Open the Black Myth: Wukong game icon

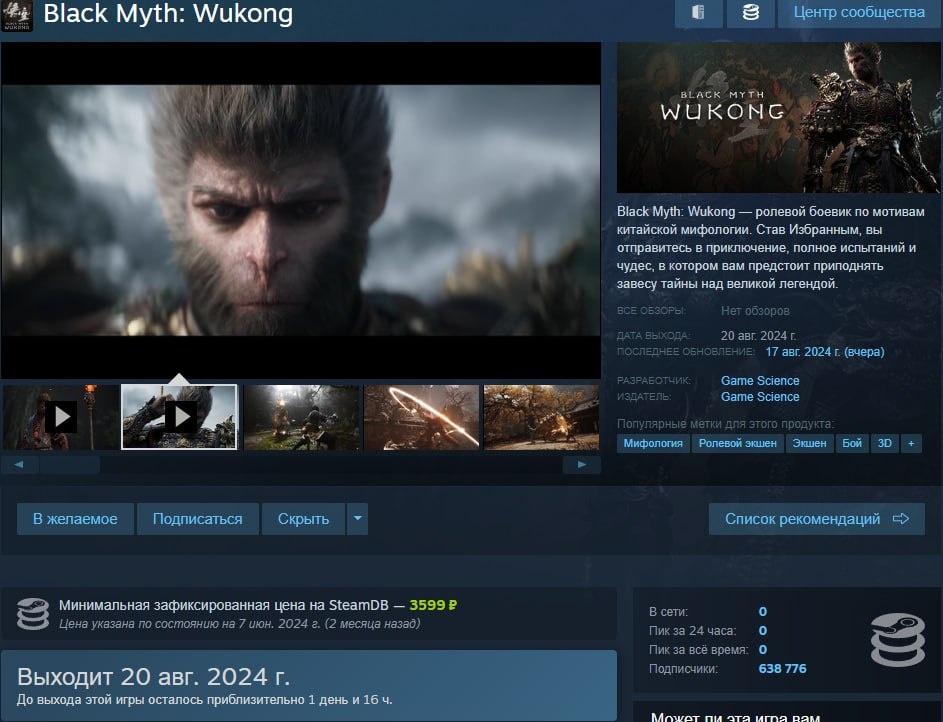[x=17, y=15]
